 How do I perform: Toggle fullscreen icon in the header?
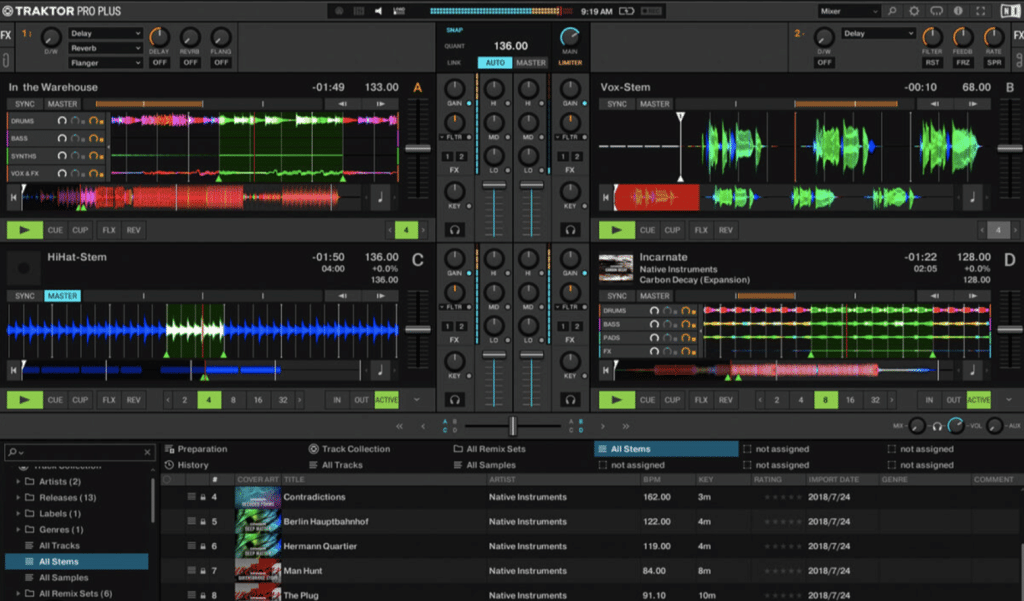(980, 11)
